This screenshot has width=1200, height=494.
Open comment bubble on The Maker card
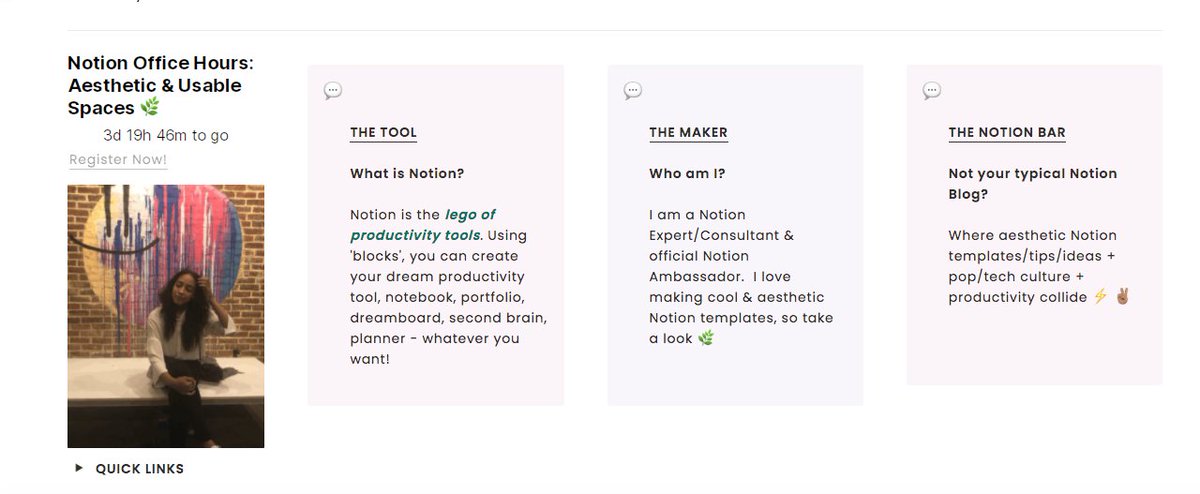633,91
